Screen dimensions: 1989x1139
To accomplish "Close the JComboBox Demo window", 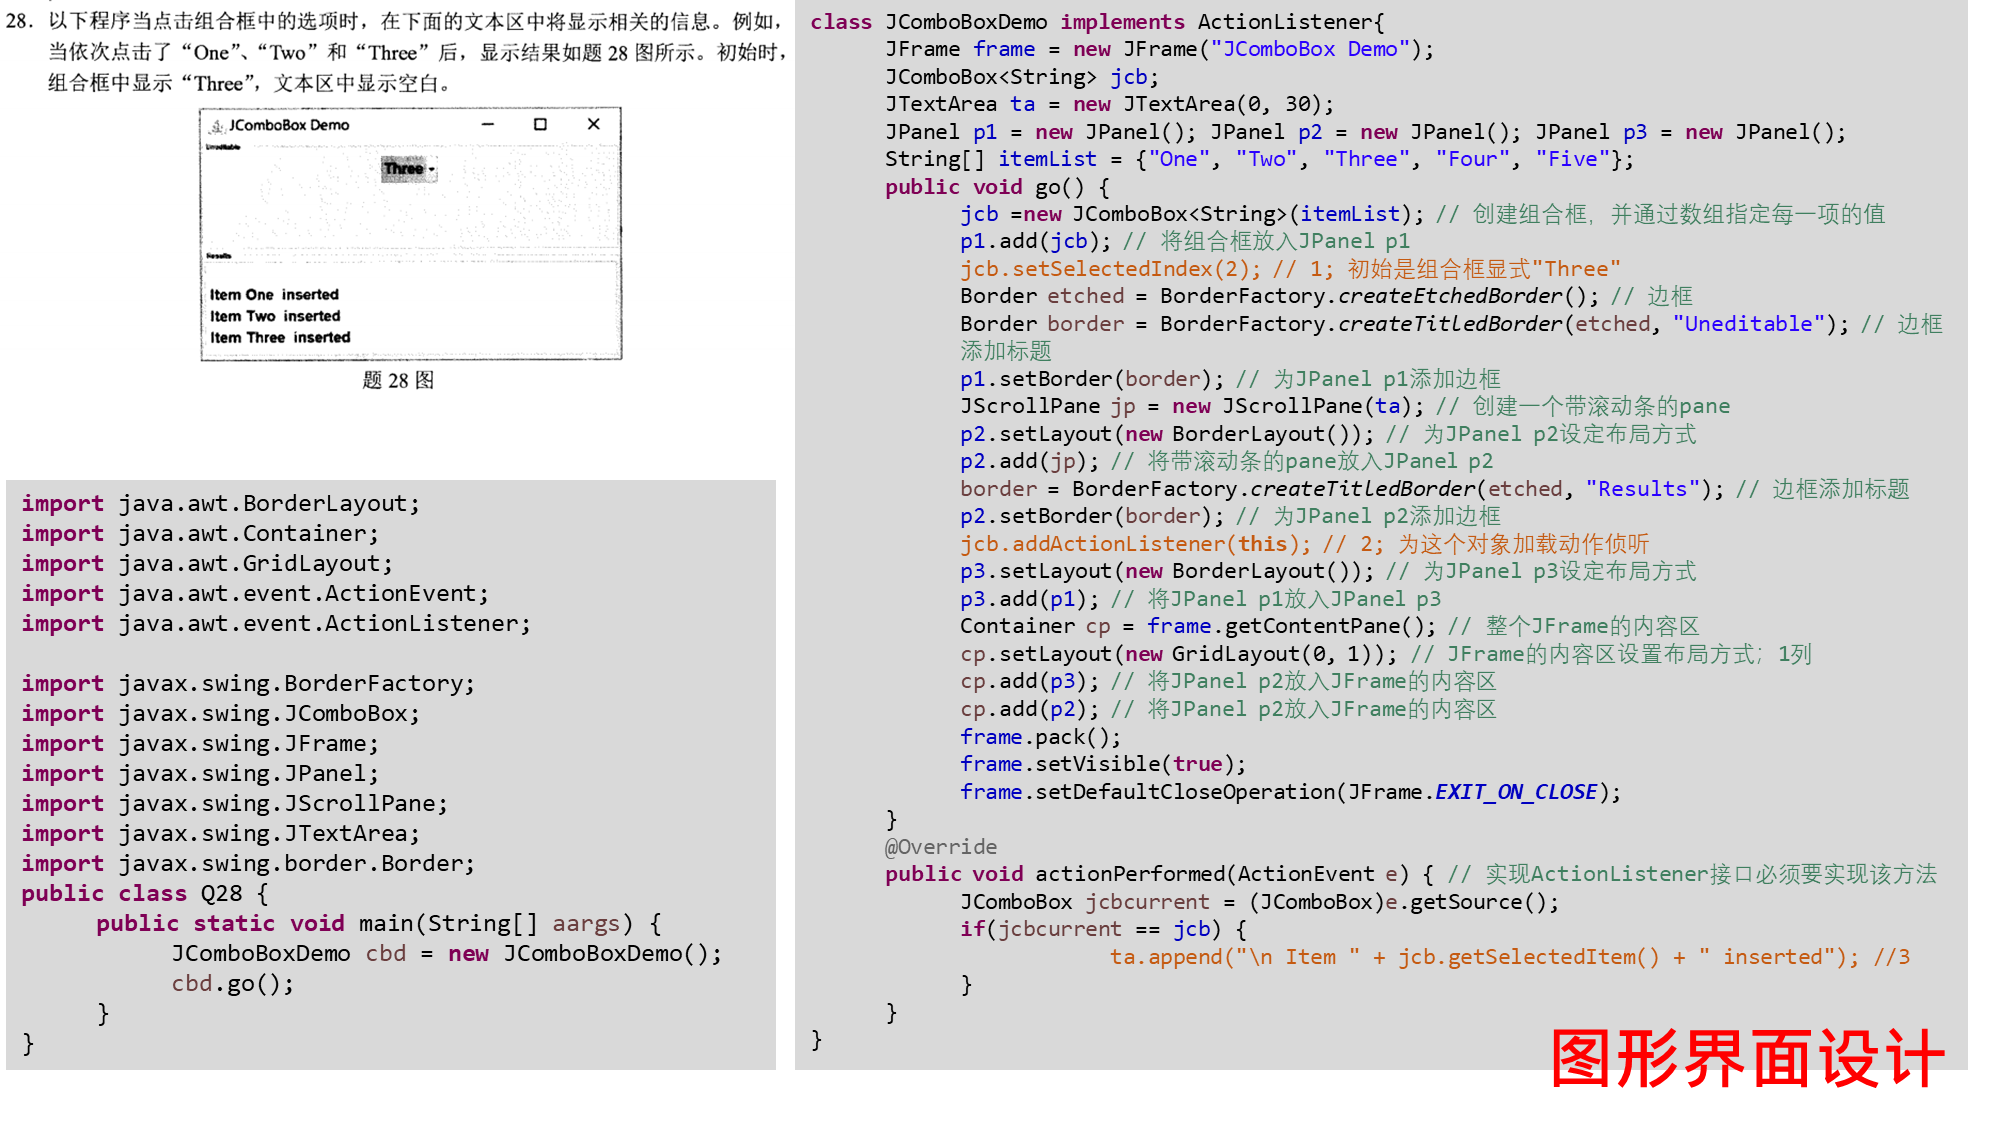I will click(x=593, y=125).
